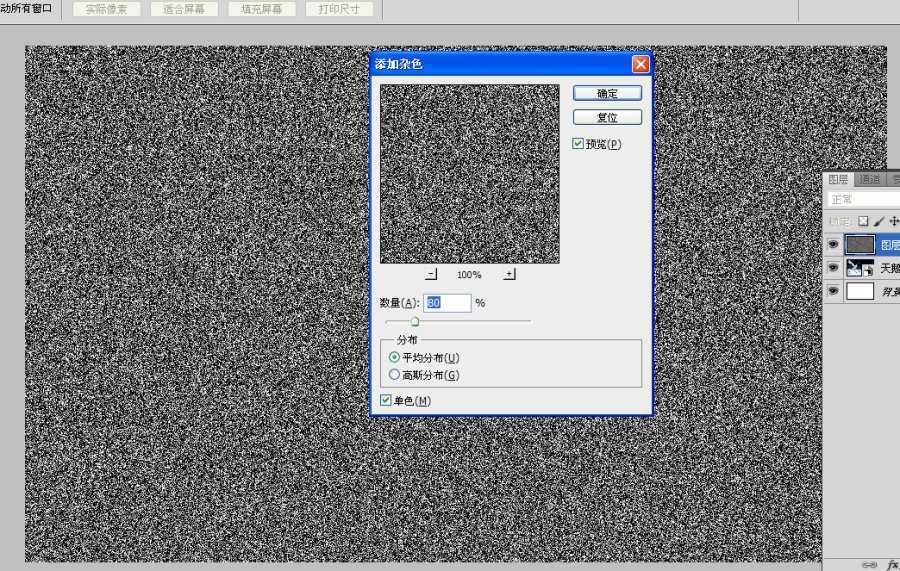Click the 复位 reset button
The width and height of the screenshot is (900, 571).
coord(607,118)
